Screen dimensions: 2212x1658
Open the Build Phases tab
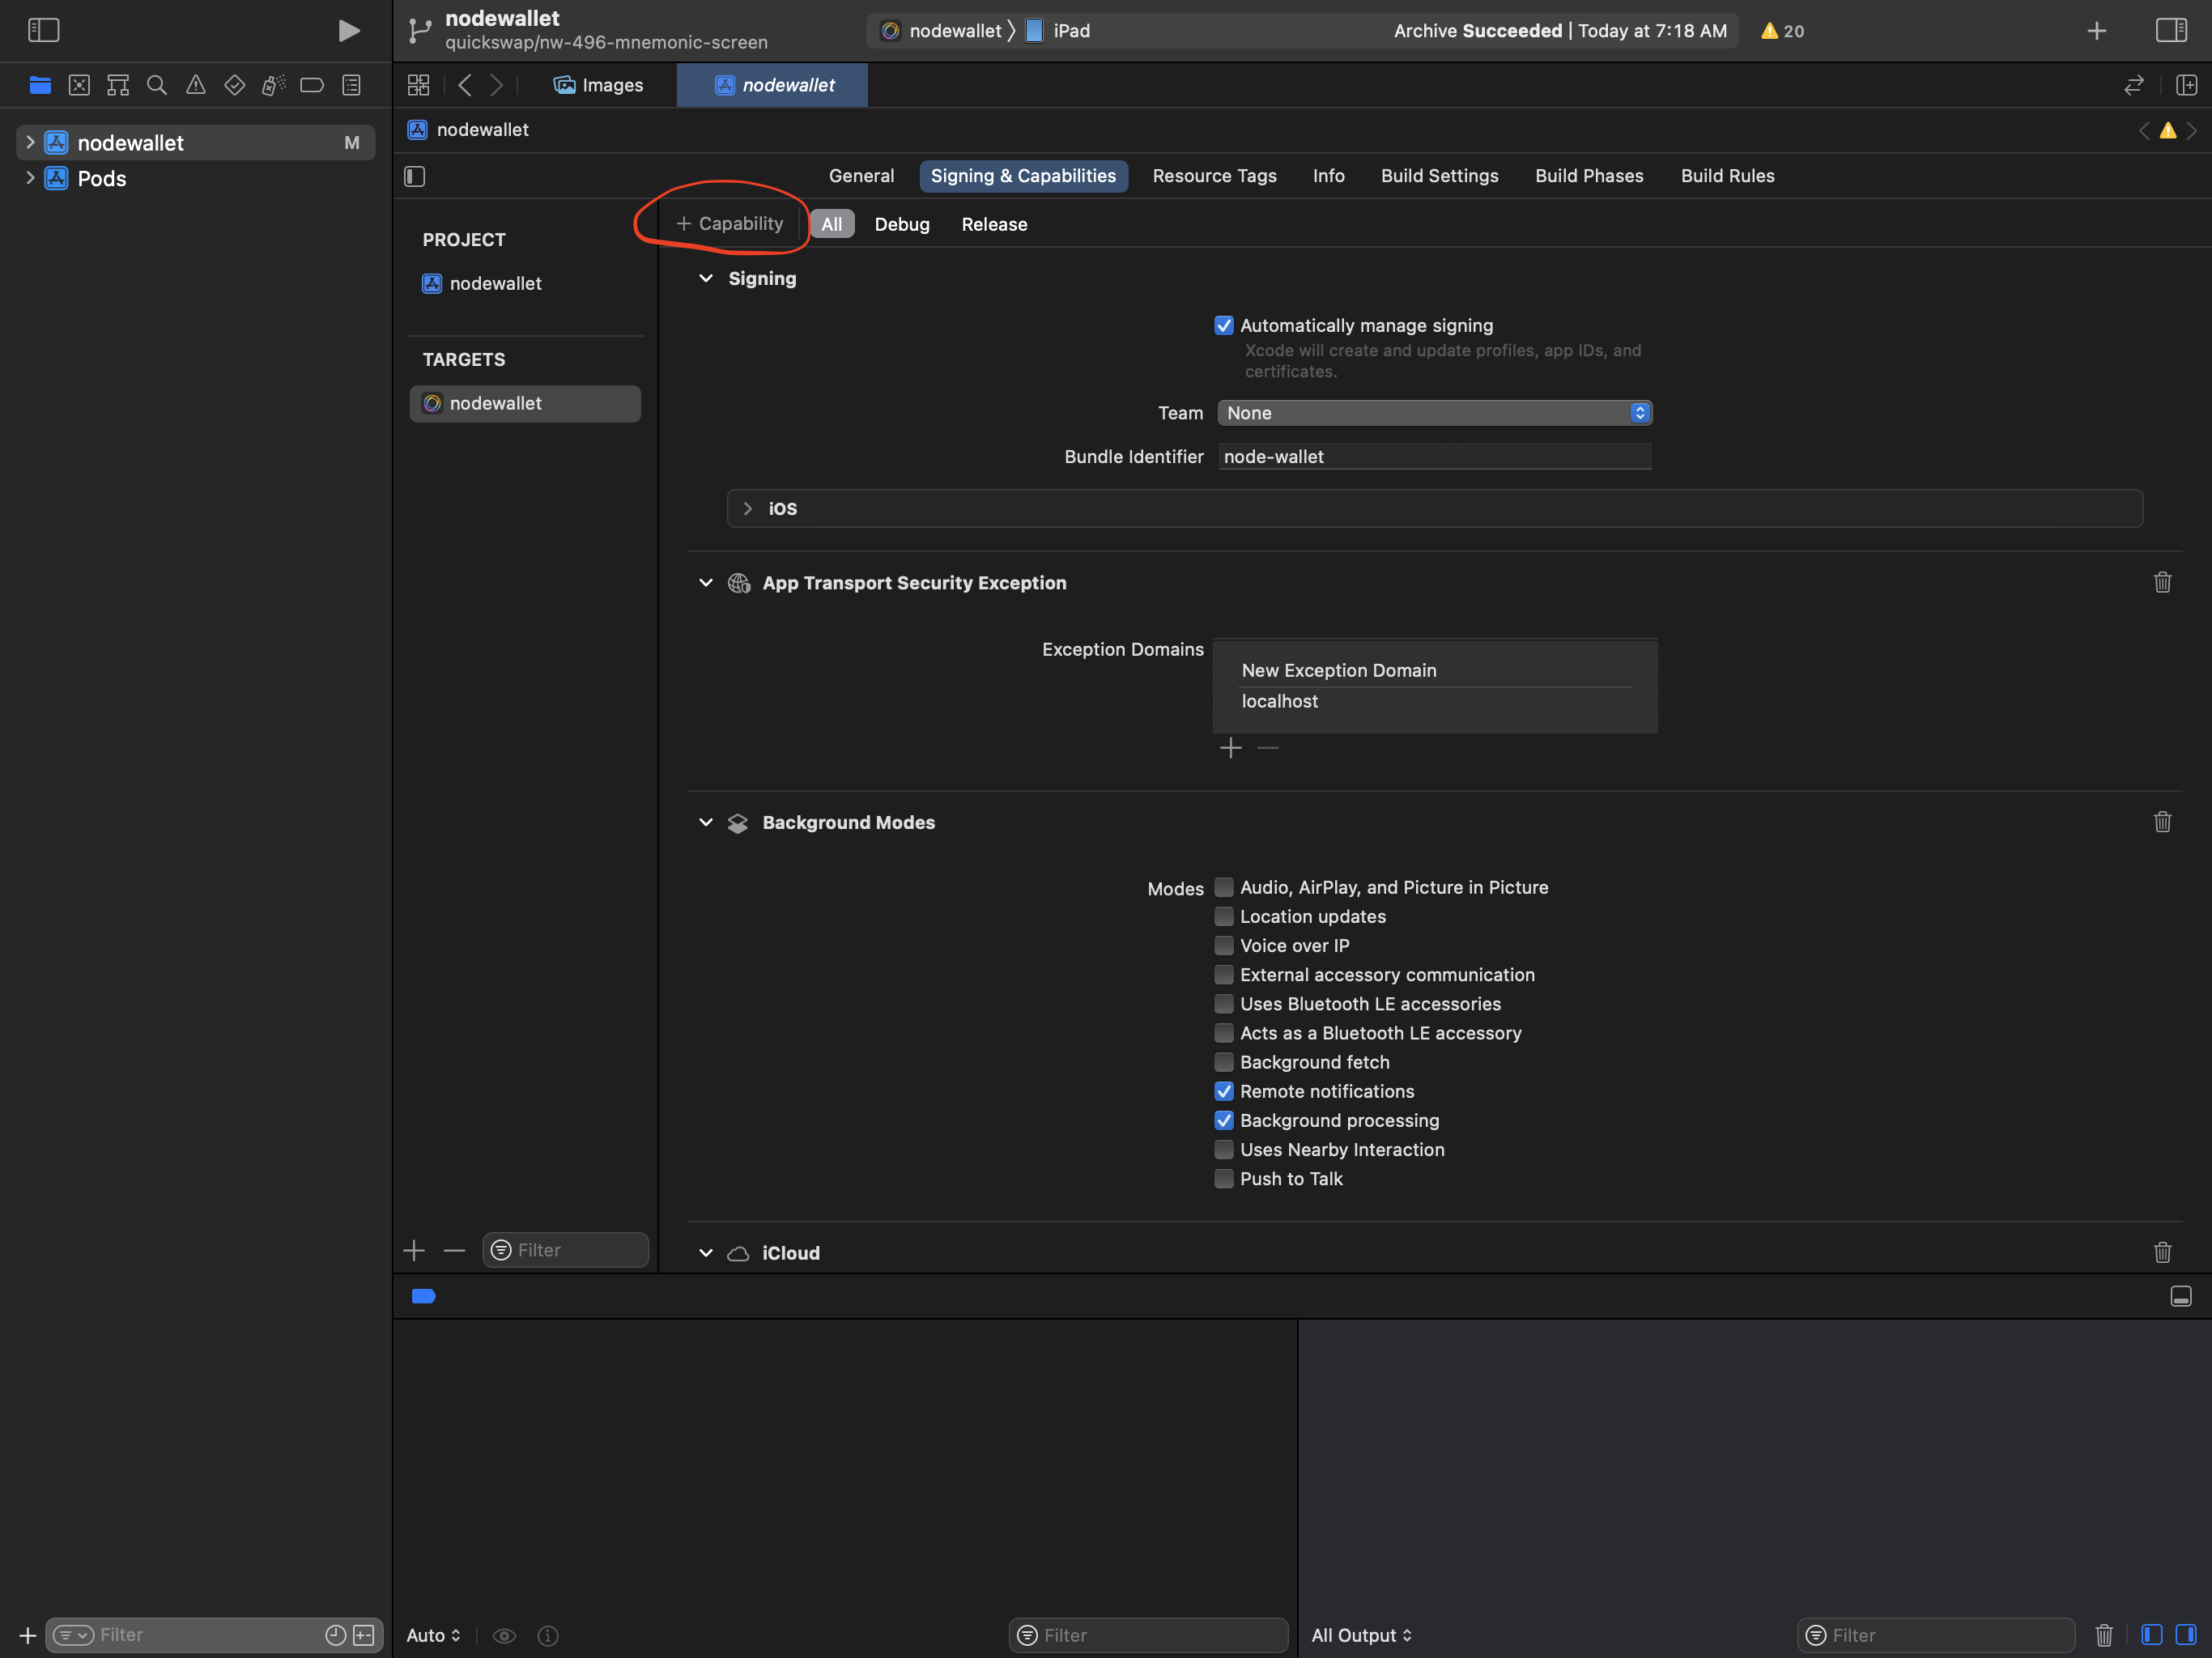point(1589,176)
